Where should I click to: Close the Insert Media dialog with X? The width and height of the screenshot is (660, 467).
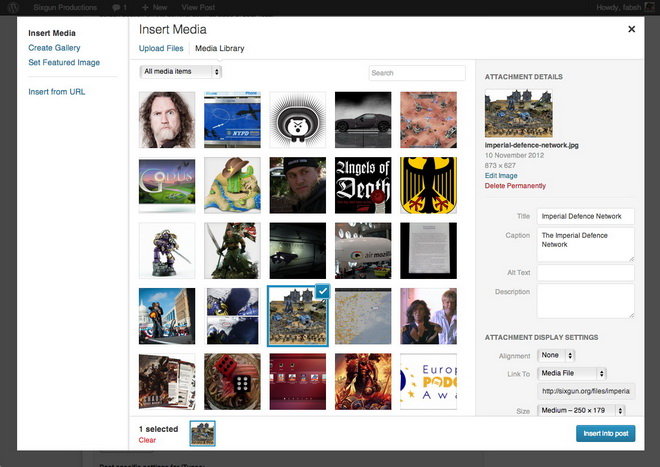point(631,29)
